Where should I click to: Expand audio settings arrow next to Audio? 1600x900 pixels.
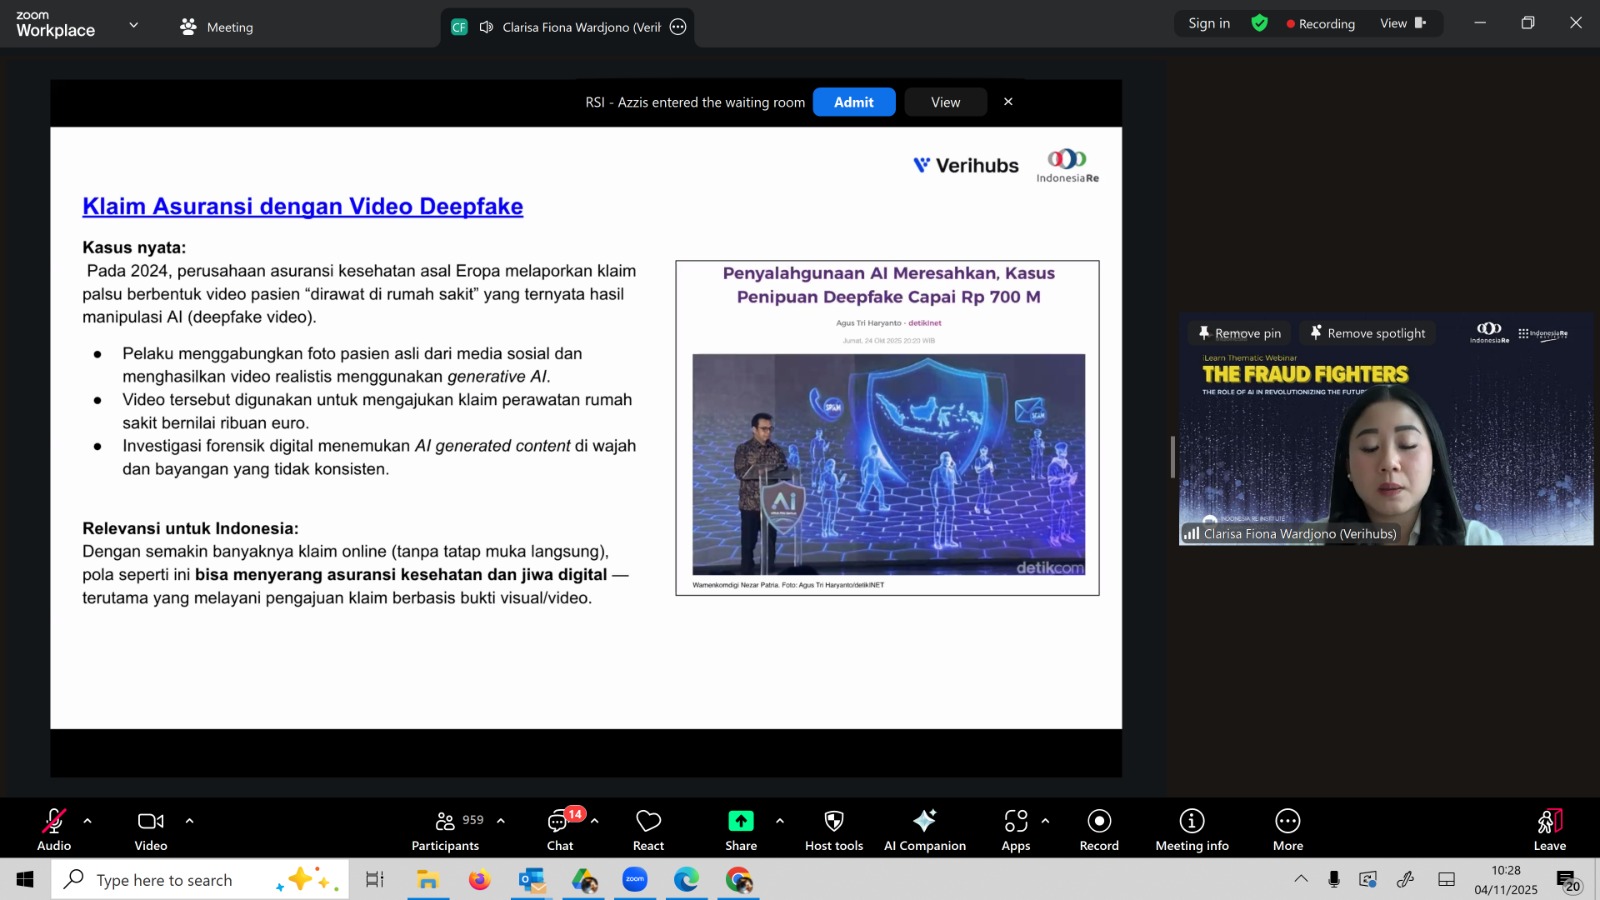pyautogui.click(x=88, y=821)
